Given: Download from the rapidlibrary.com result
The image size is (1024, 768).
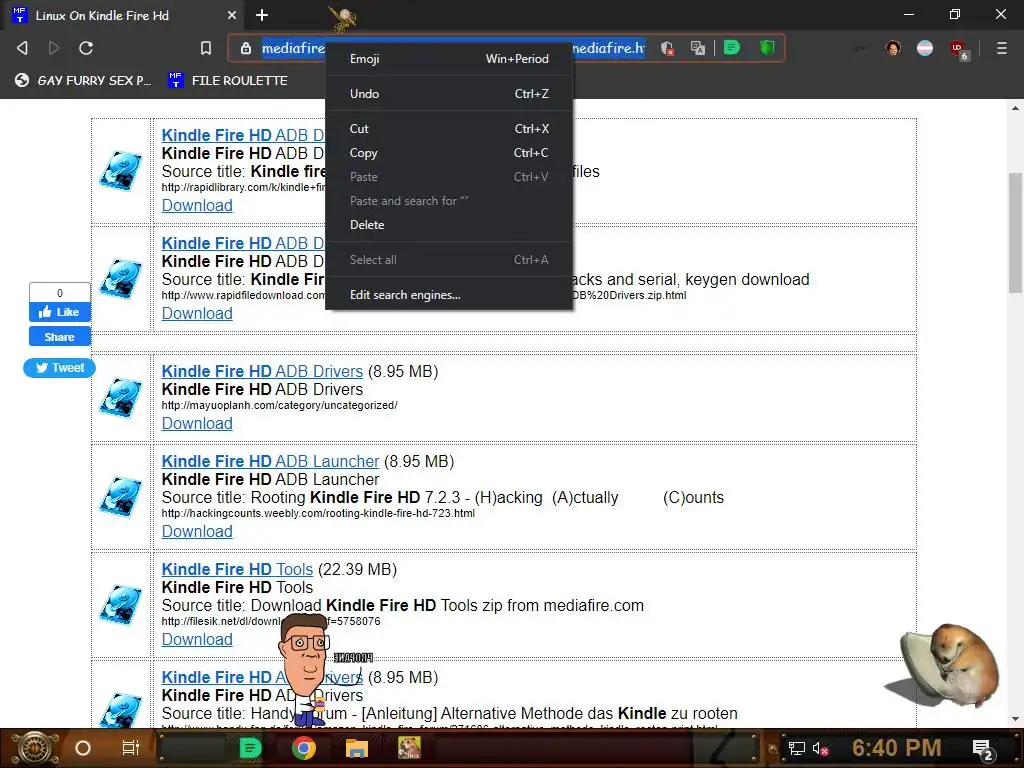Looking at the screenshot, I should (x=197, y=205).
